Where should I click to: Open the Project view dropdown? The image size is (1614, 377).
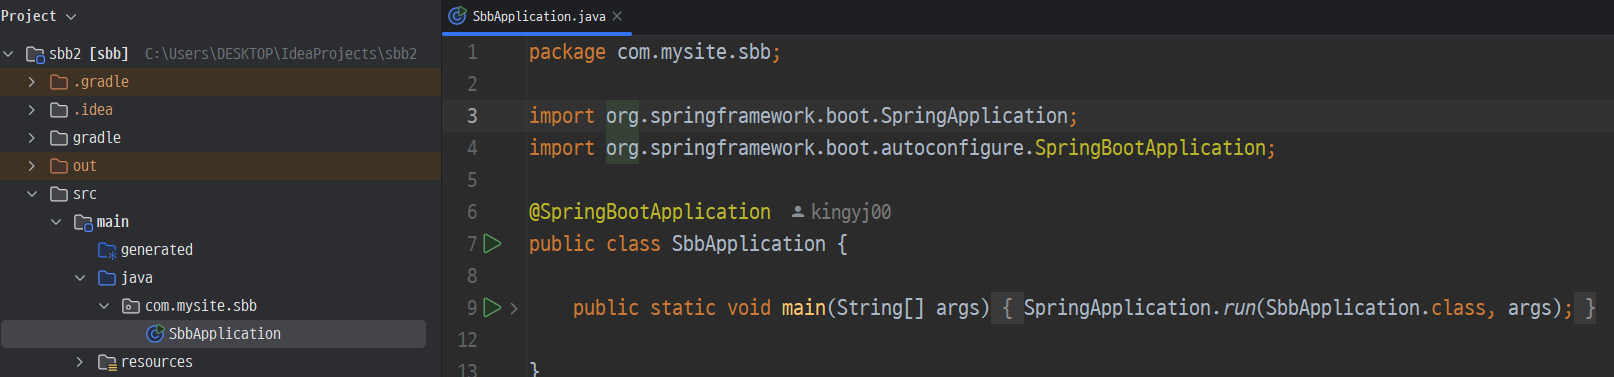pyautogui.click(x=39, y=16)
